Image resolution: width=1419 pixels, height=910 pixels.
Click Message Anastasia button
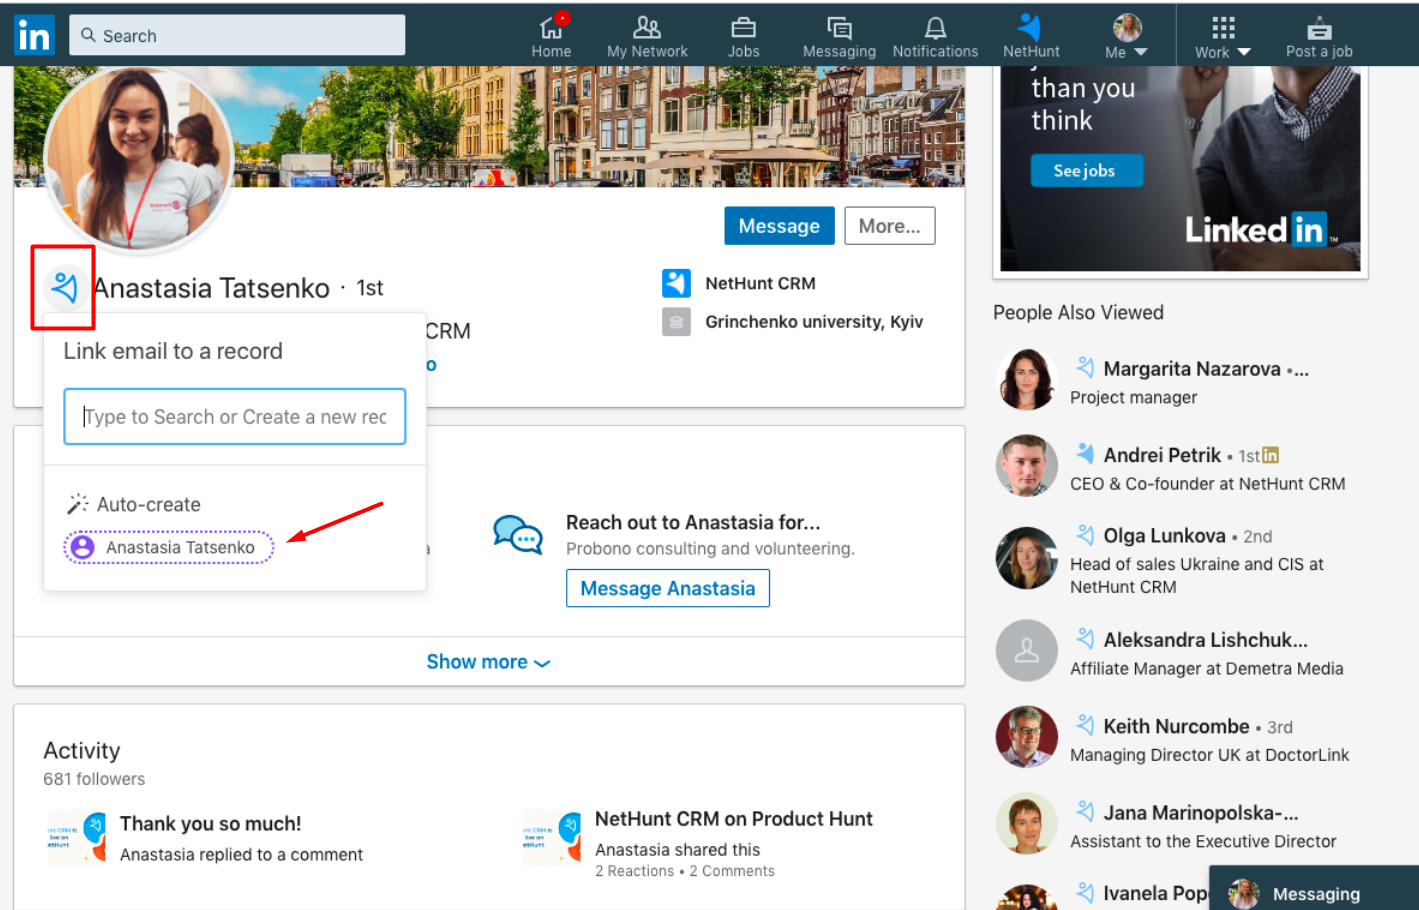pyautogui.click(x=668, y=588)
